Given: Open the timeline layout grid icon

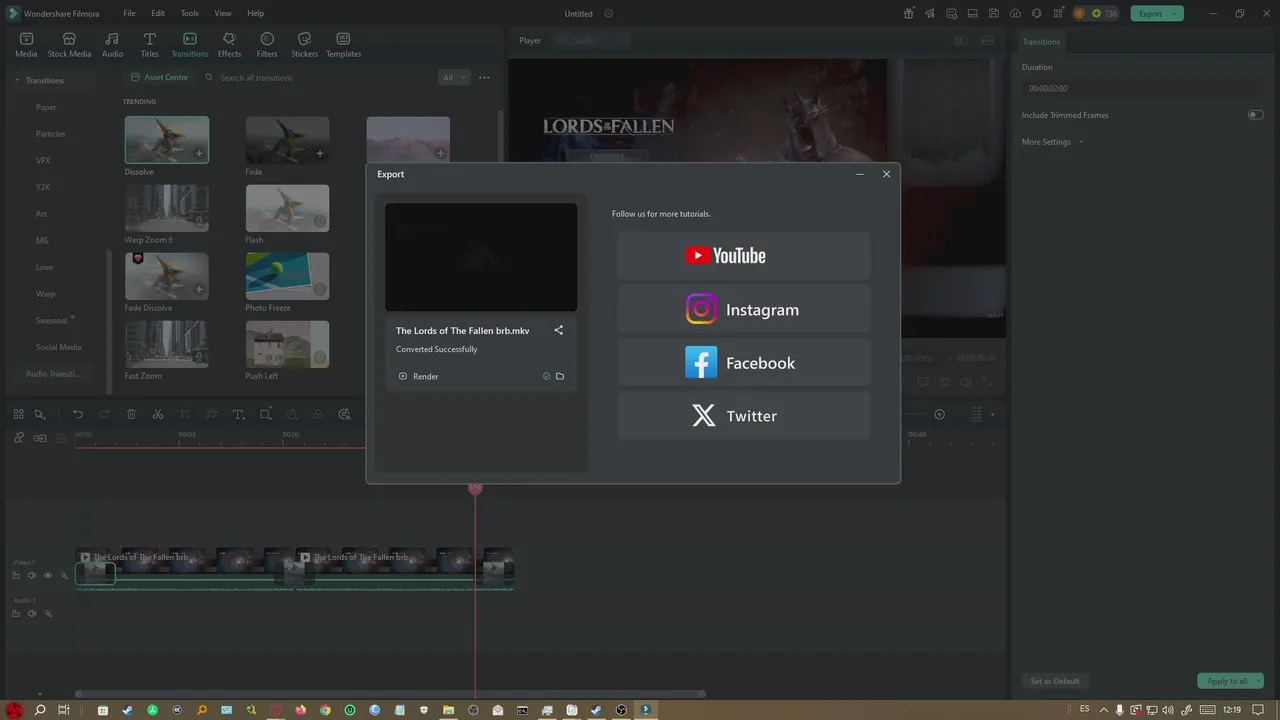Looking at the screenshot, I should click(18, 414).
